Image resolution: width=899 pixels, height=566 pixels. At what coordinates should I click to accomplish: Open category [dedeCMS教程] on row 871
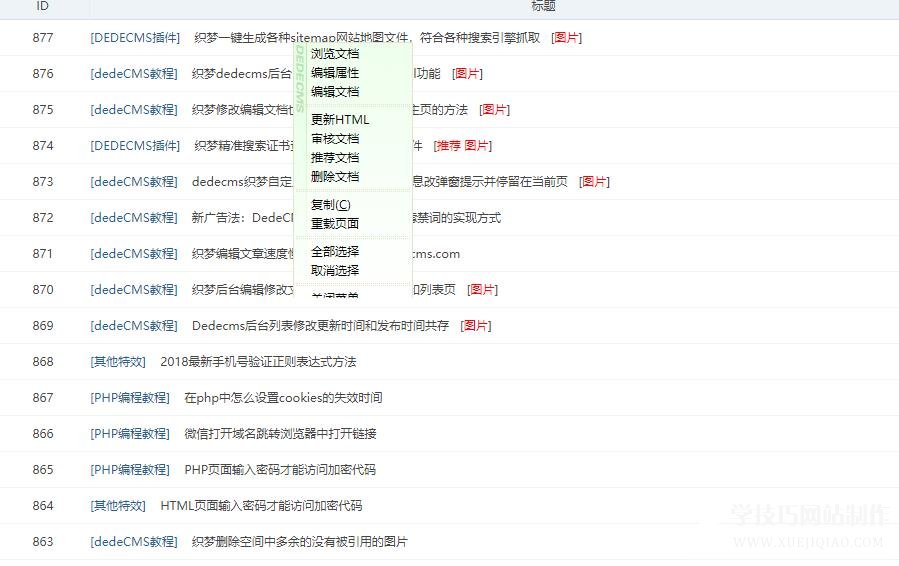point(134,254)
